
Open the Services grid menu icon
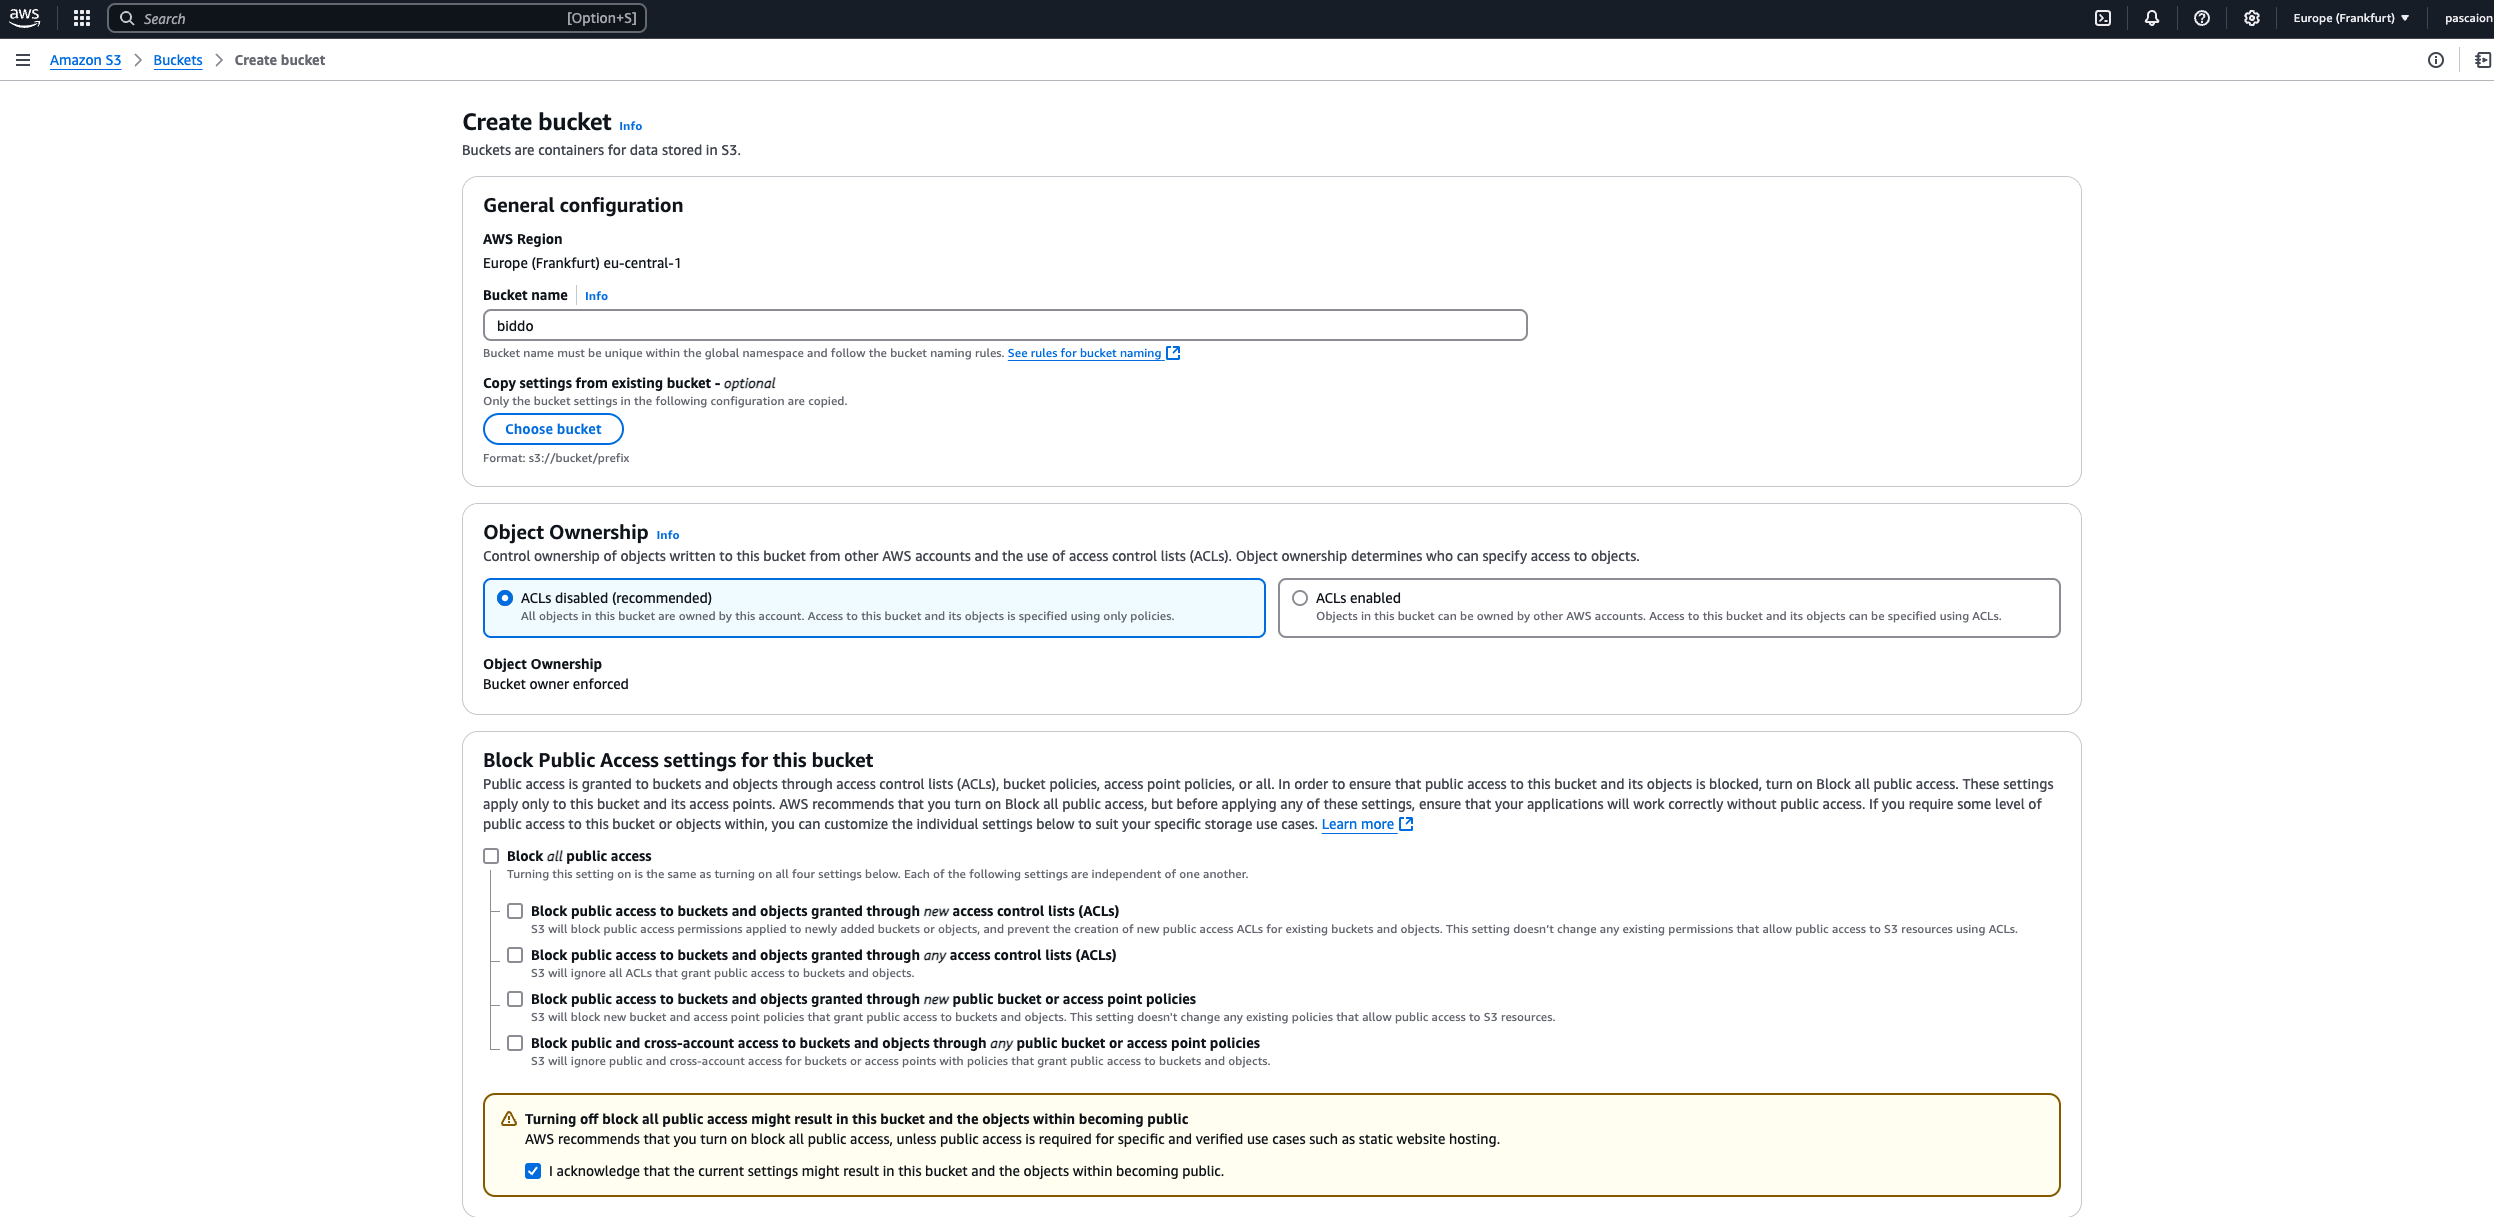pyautogui.click(x=82, y=18)
